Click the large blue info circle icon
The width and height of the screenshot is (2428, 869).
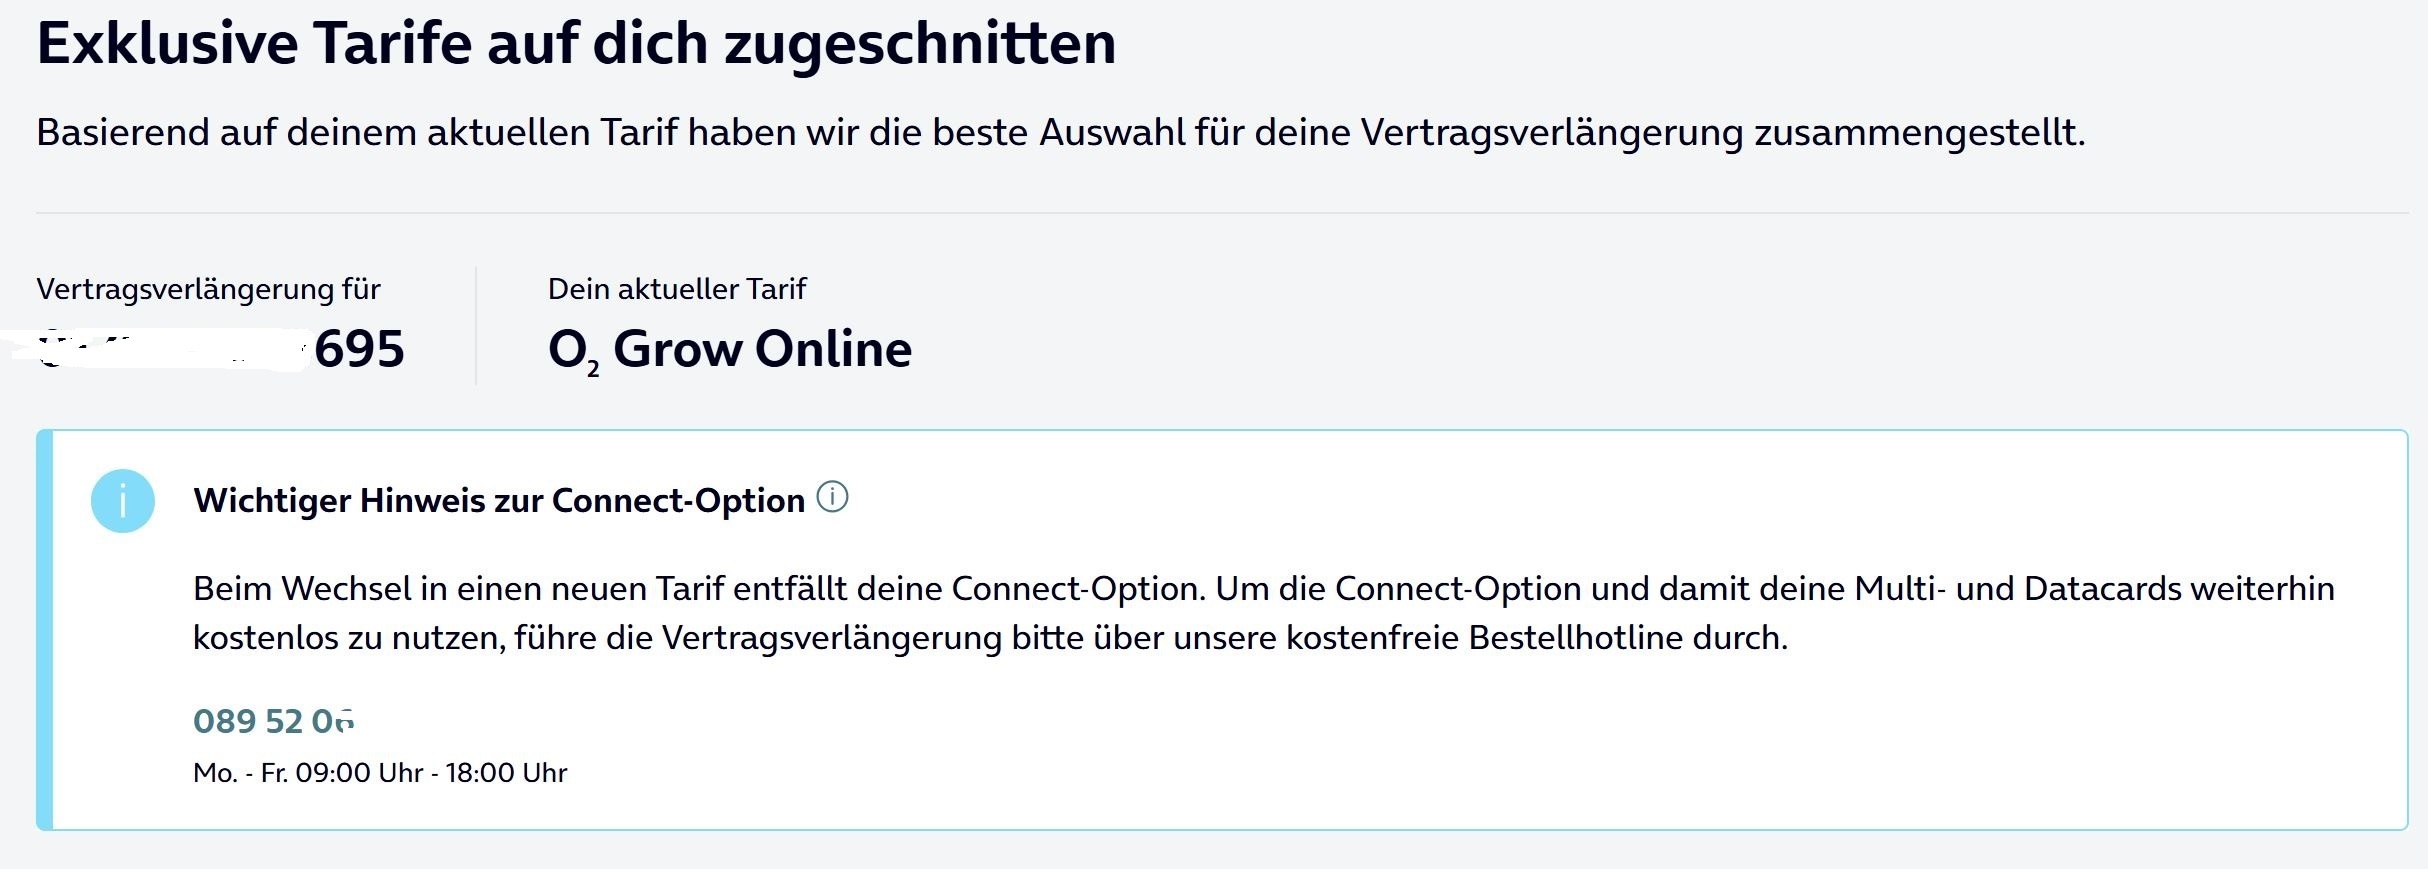coord(123,501)
